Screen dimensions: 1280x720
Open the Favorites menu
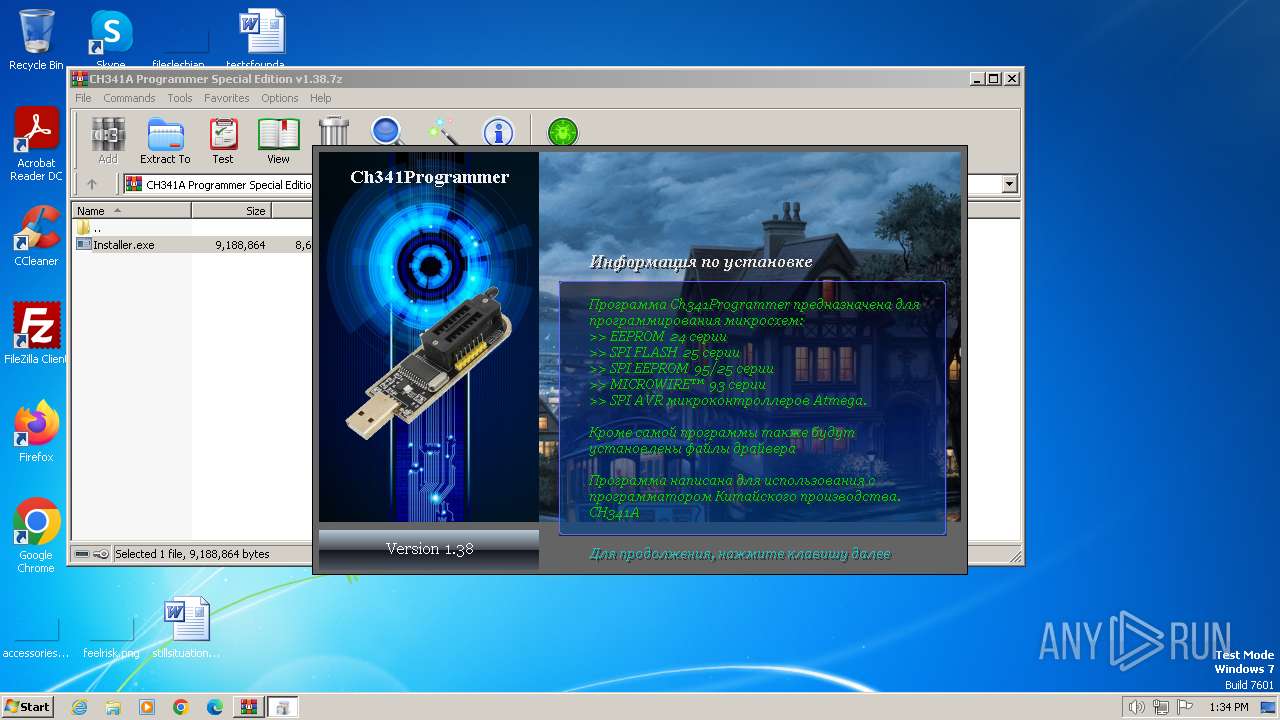(x=227, y=98)
